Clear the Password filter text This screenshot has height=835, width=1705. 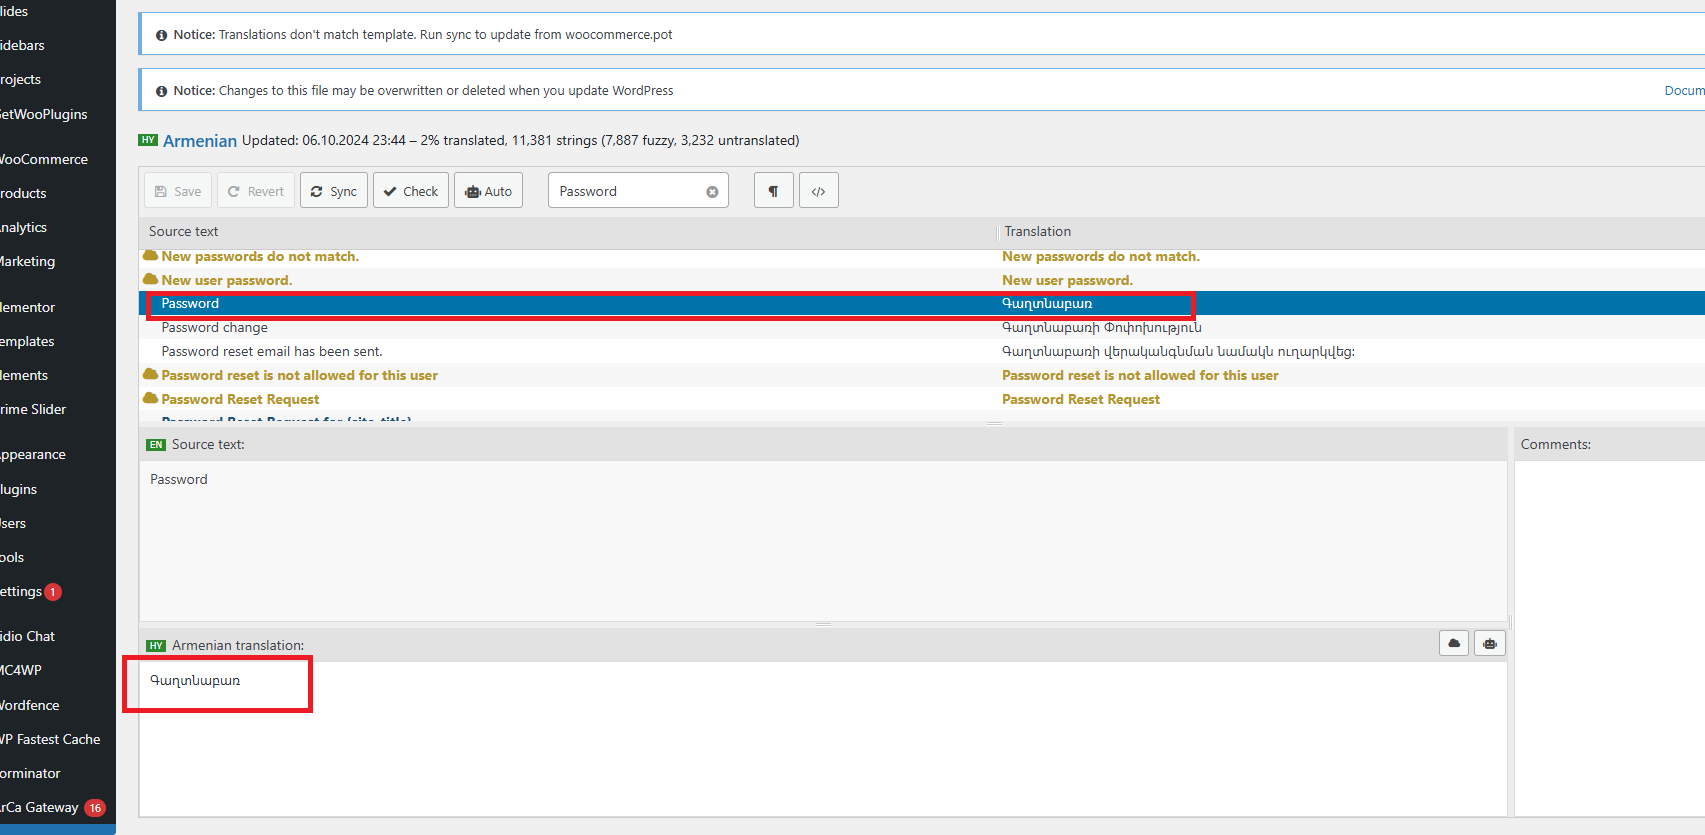pyautogui.click(x=712, y=192)
